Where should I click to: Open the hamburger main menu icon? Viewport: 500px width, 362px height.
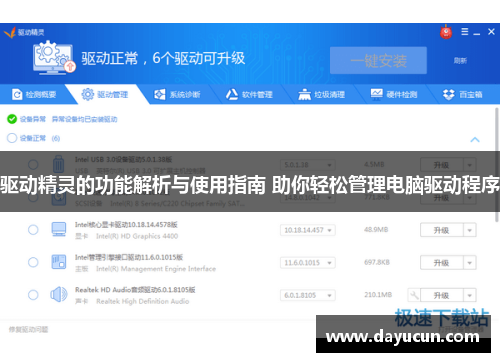click(x=465, y=32)
